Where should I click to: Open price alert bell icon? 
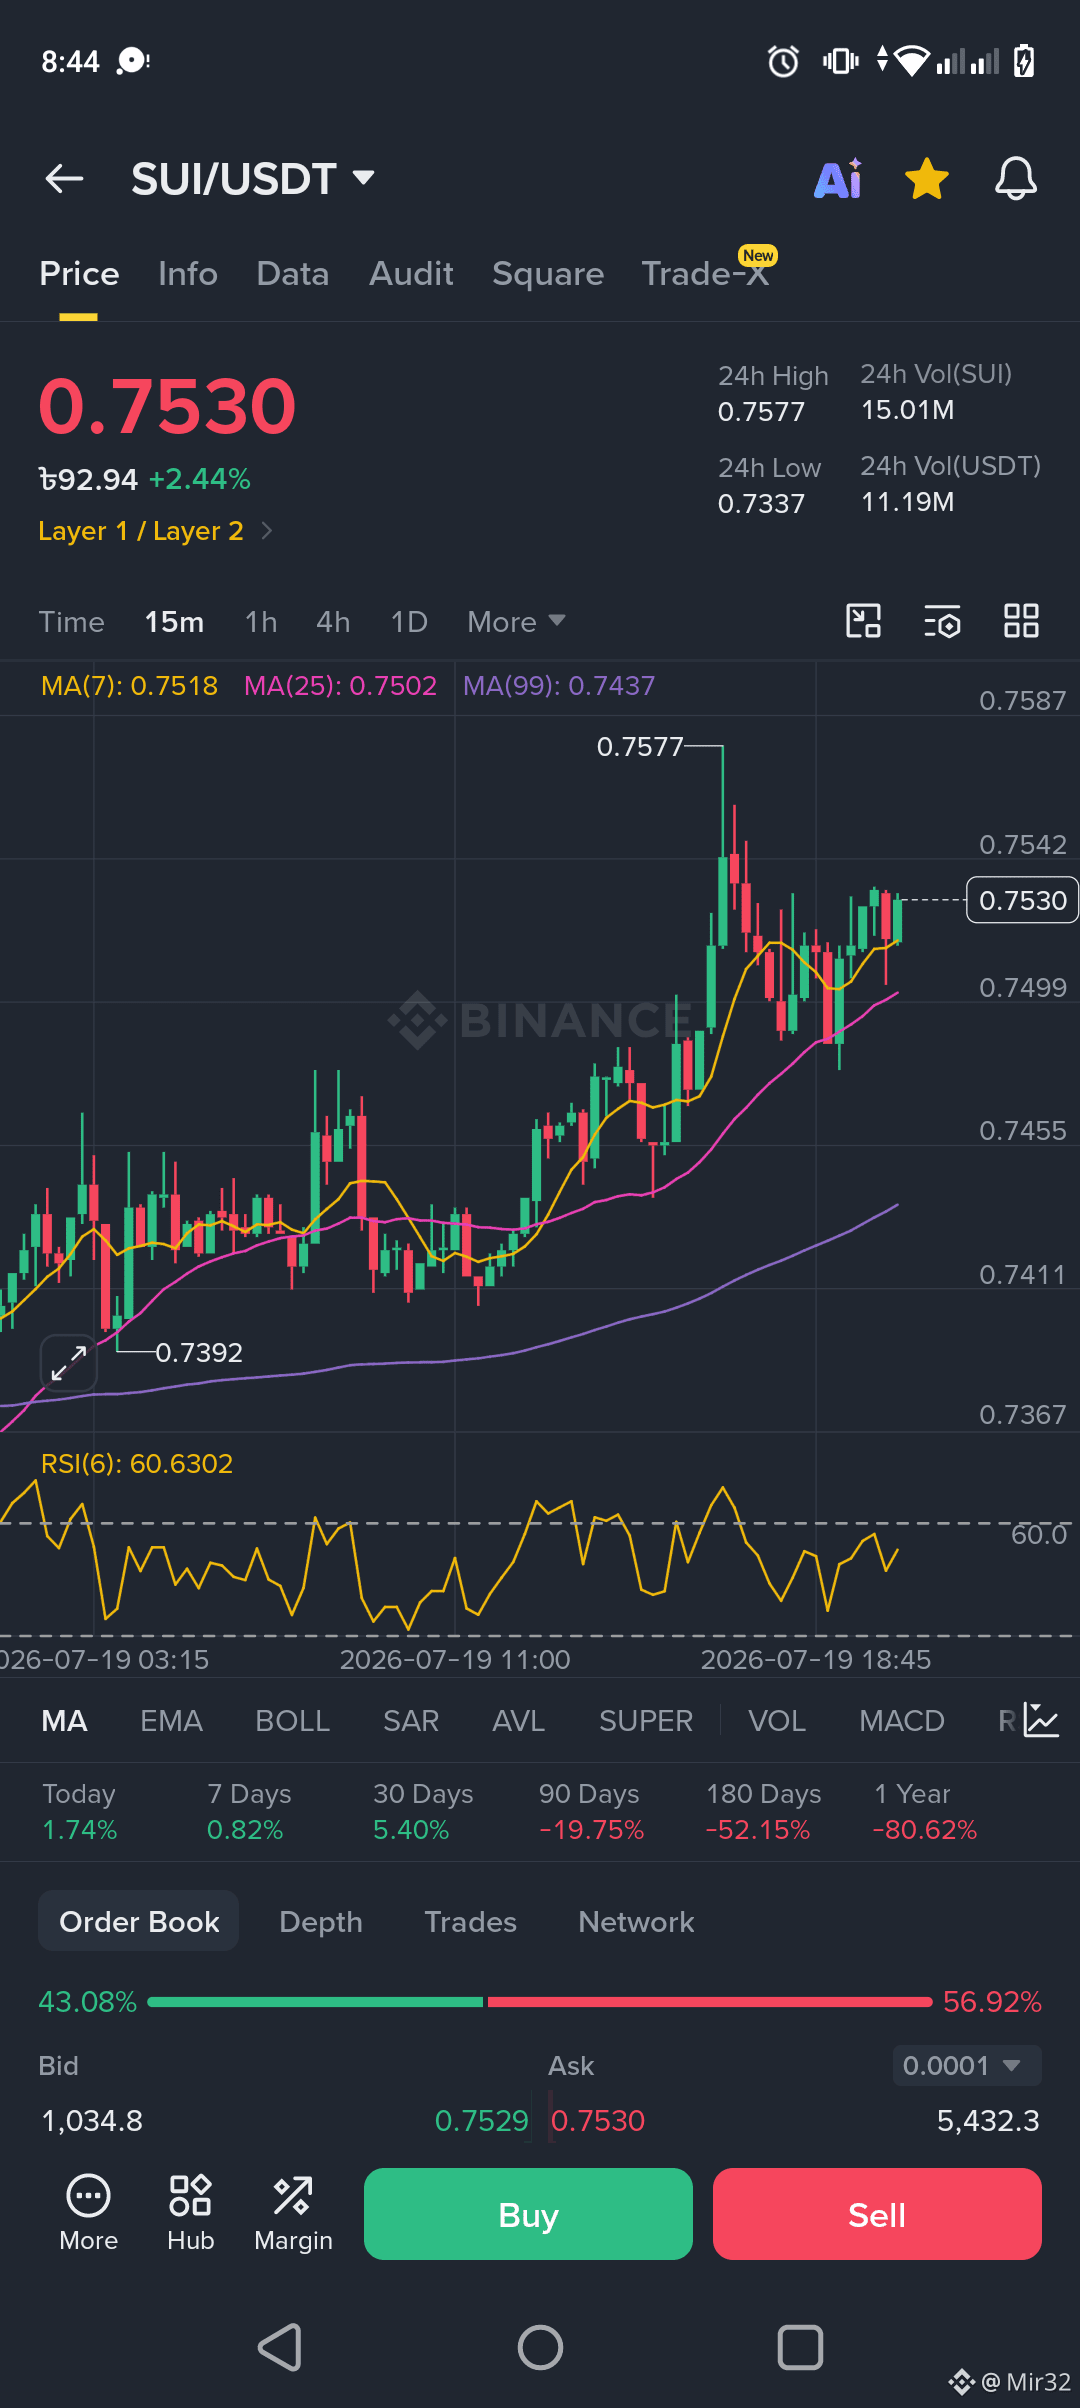[x=1015, y=179]
